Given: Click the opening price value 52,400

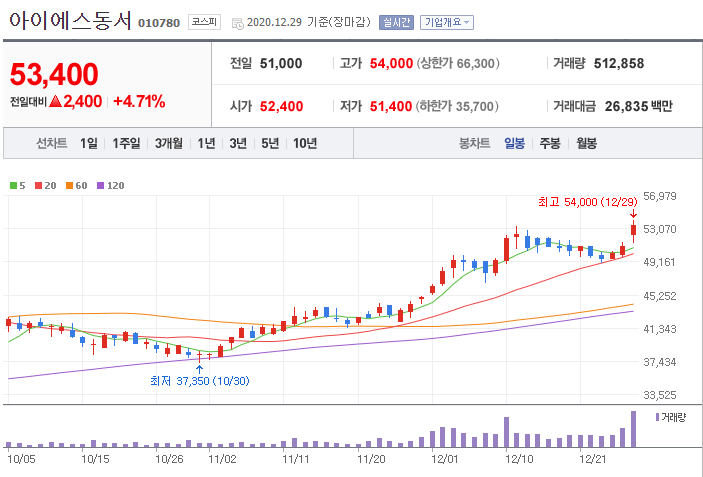Looking at the screenshot, I should 281,106.
